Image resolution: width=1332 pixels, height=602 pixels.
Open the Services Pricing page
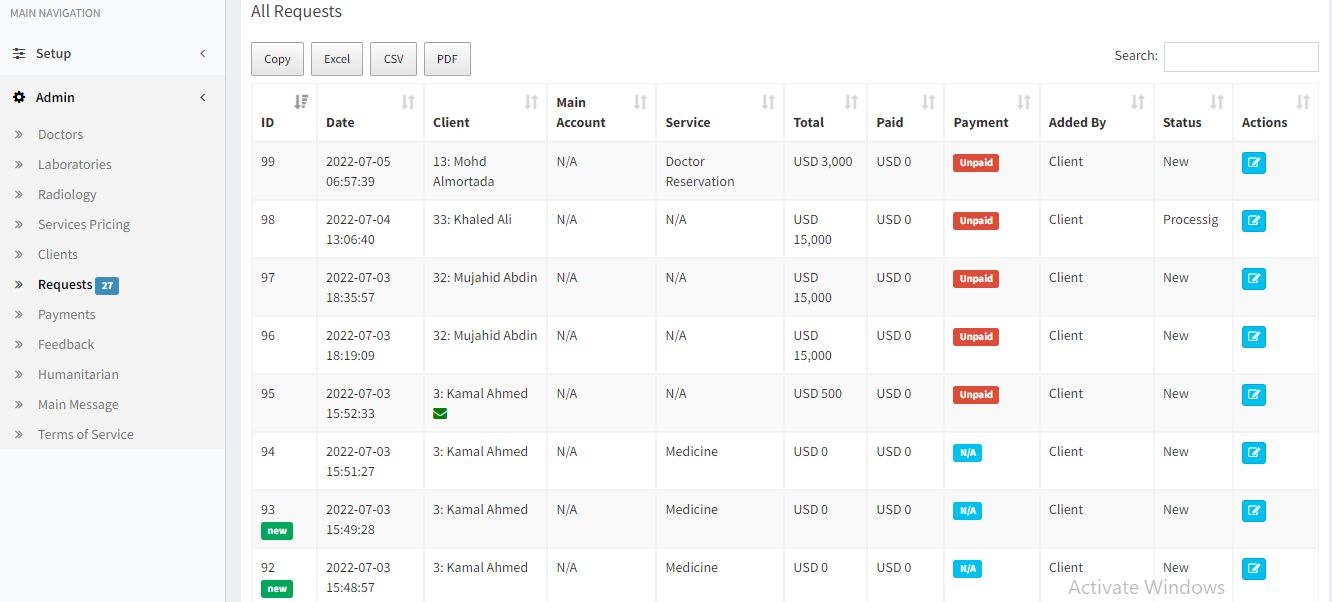[x=84, y=225]
